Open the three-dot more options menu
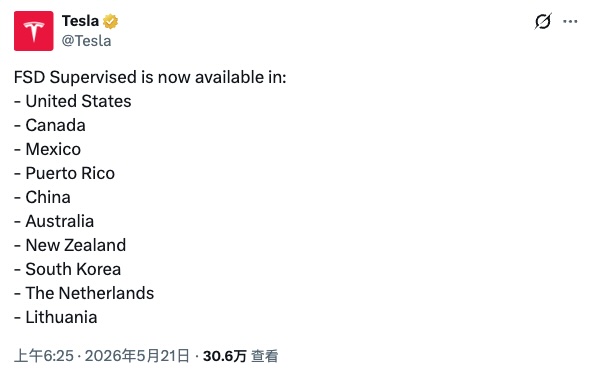This screenshot has height=373, width=591. coord(570,21)
